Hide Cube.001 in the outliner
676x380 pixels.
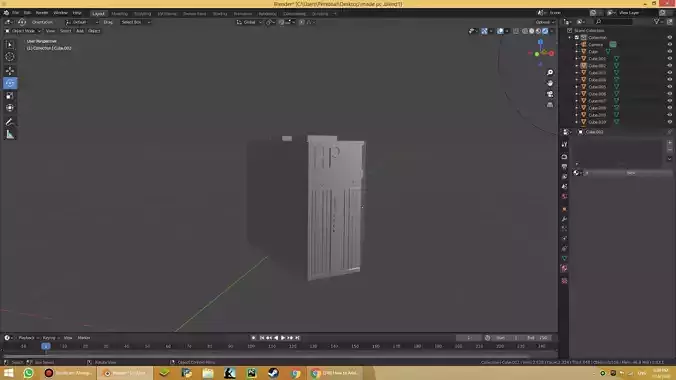coord(670,59)
